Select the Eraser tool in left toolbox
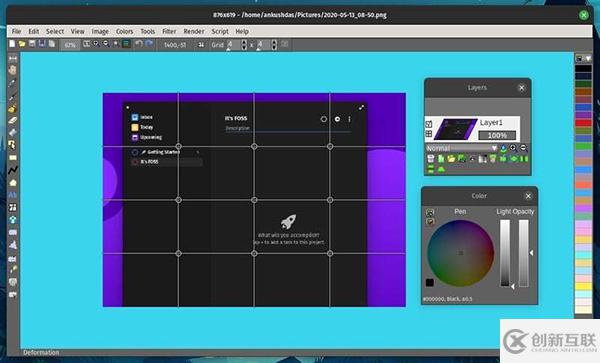The height and width of the screenshot is (363, 600). pyautogui.click(x=13, y=120)
